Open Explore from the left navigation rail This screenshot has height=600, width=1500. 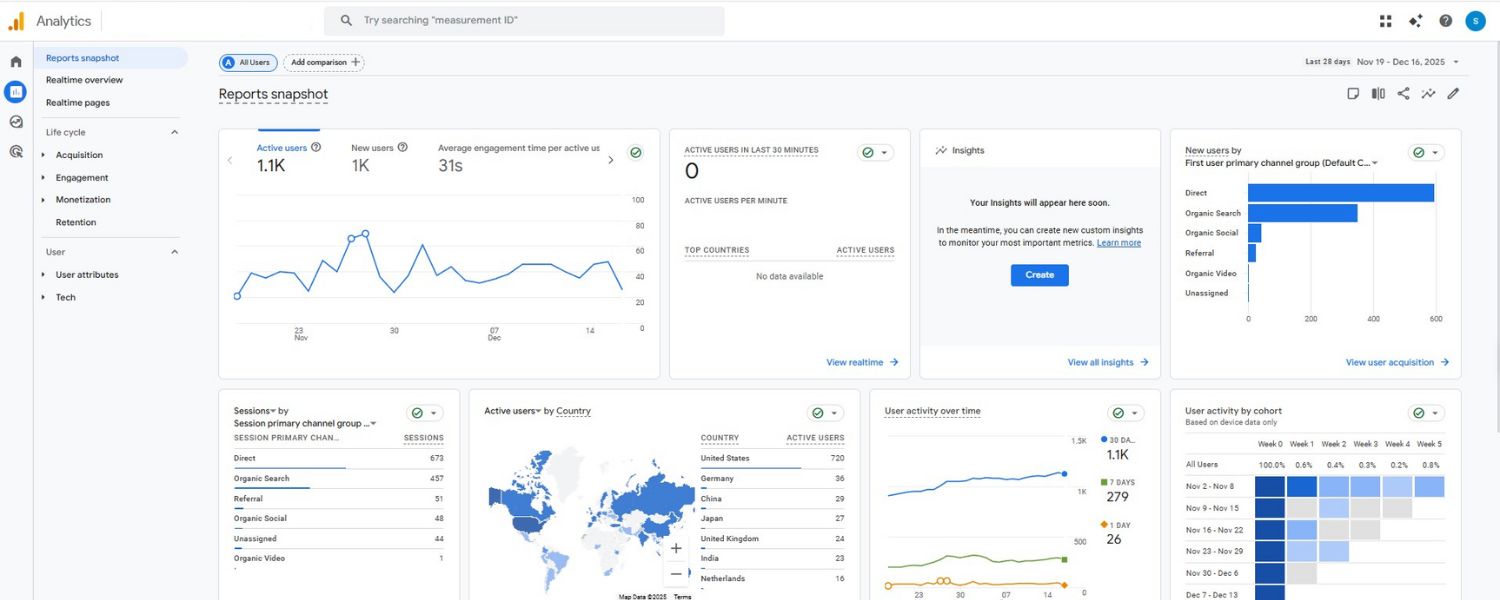click(14, 121)
